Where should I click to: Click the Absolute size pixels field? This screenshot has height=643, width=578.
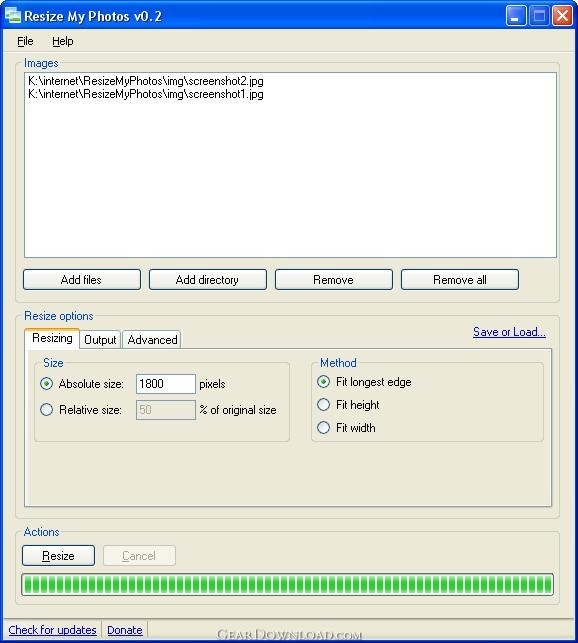[x=166, y=384]
